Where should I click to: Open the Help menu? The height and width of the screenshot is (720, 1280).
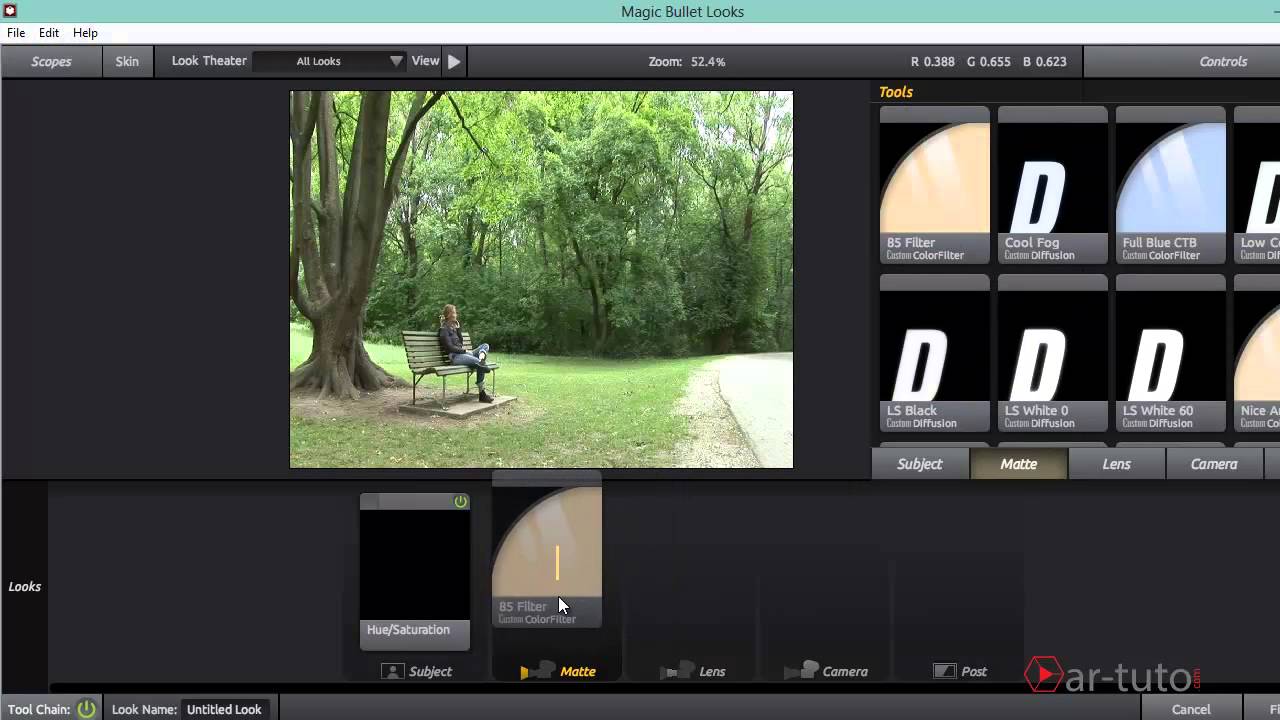85,33
